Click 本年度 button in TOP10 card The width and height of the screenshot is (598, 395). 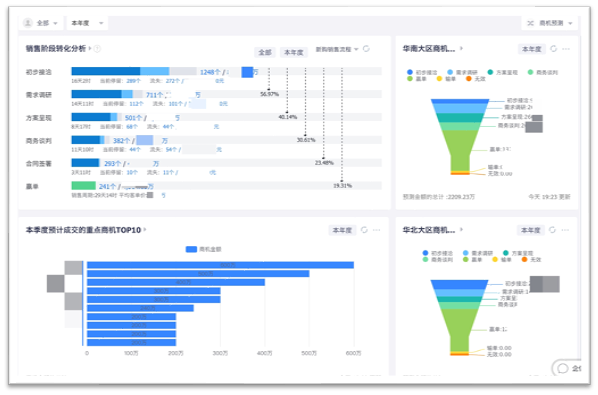342,230
